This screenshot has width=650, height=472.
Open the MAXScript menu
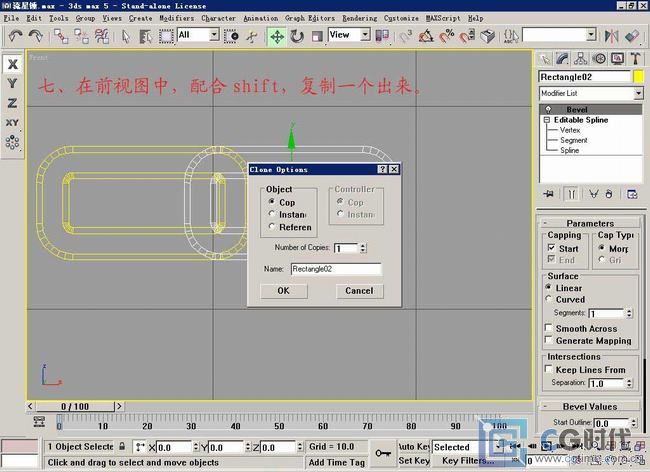pos(443,18)
